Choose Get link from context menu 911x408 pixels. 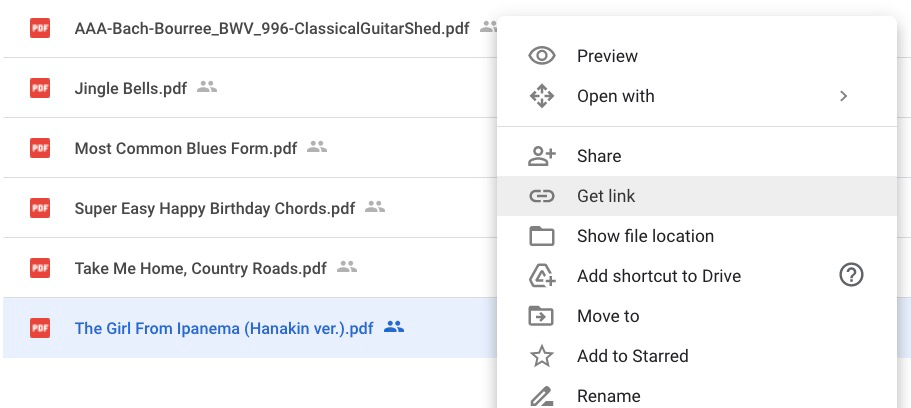pos(606,196)
